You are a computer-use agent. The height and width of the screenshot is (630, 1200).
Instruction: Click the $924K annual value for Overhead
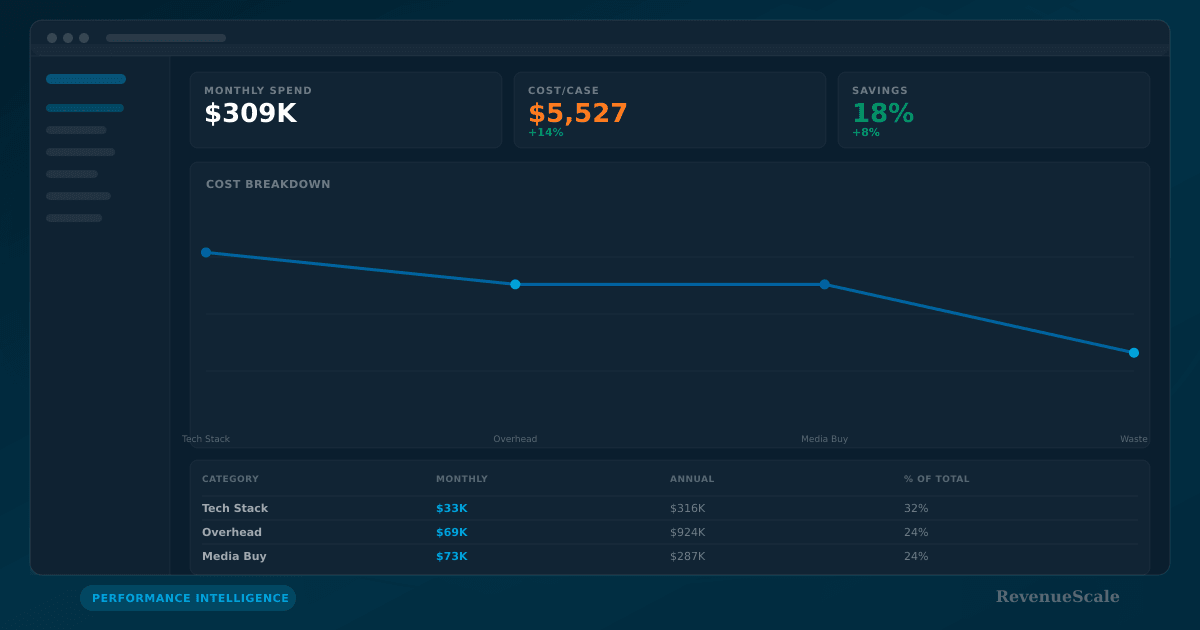point(687,532)
